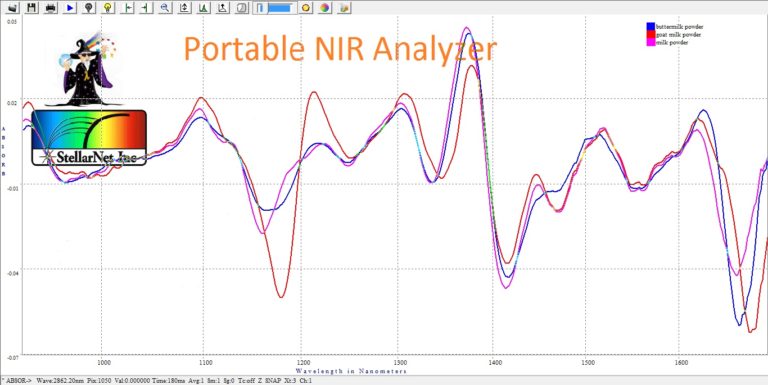
Task: Take dark reference with dark bulb icon
Action: pos(89,7)
